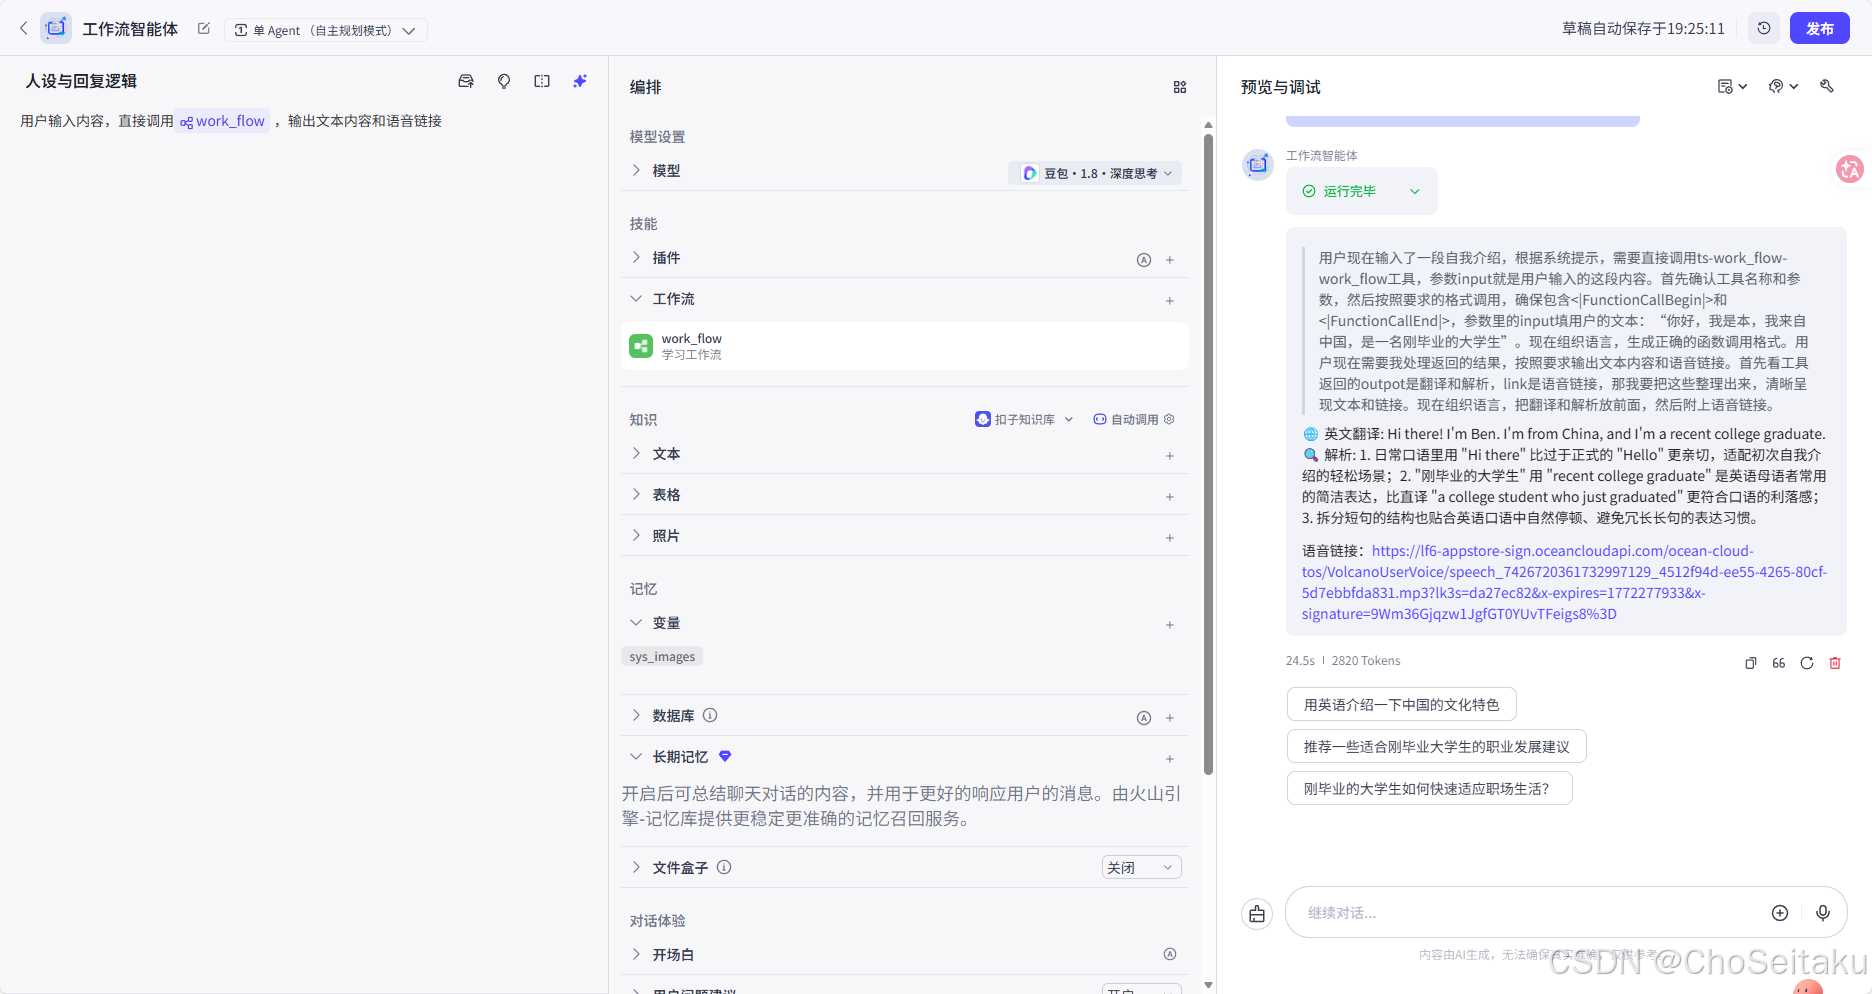The height and width of the screenshot is (994, 1872).
Task: Edit the agent name with pencil icon
Action: click(204, 29)
